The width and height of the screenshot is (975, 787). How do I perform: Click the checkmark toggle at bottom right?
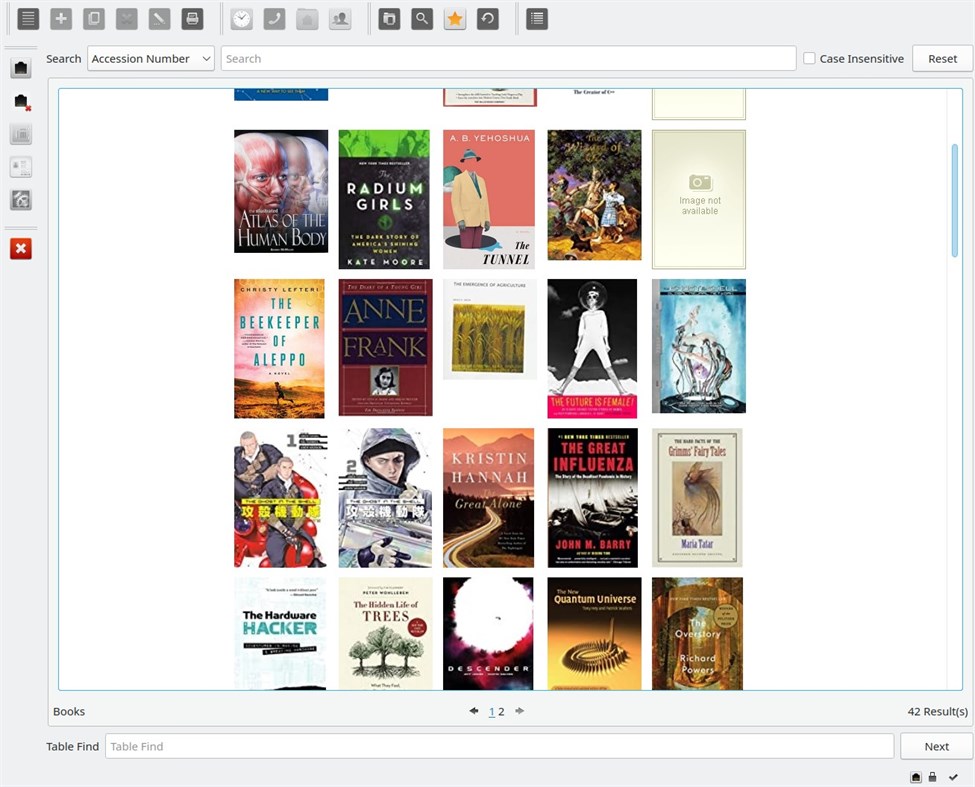(x=952, y=776)
